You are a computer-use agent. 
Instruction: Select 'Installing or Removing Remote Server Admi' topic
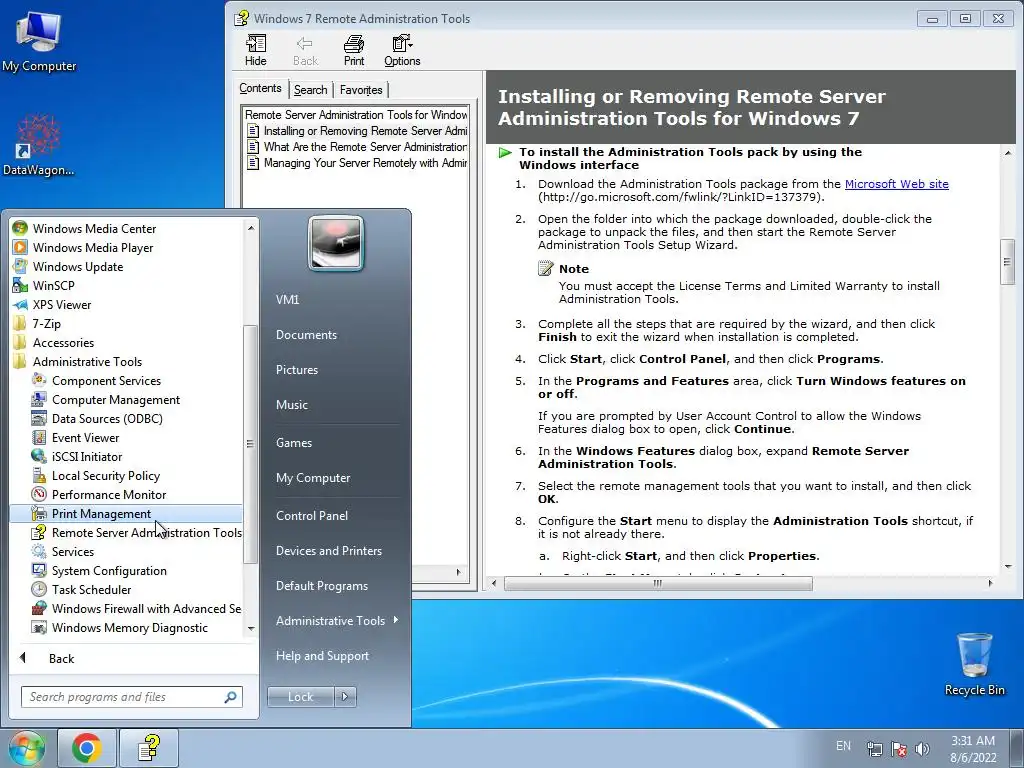(x=357, y=131)
